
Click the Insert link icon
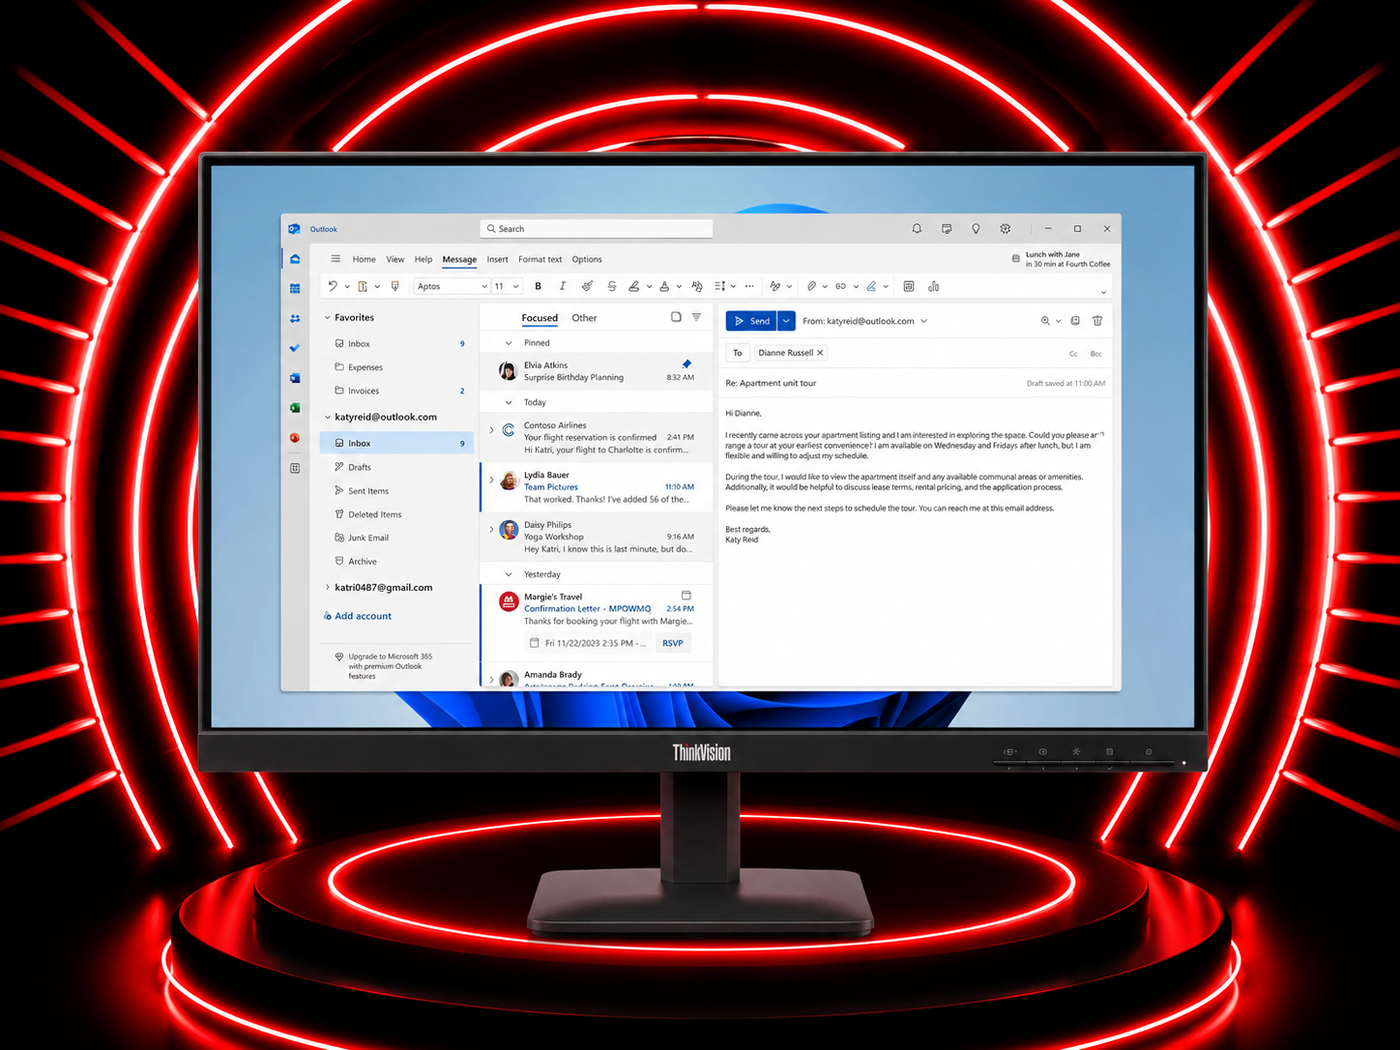pos(841,286)
